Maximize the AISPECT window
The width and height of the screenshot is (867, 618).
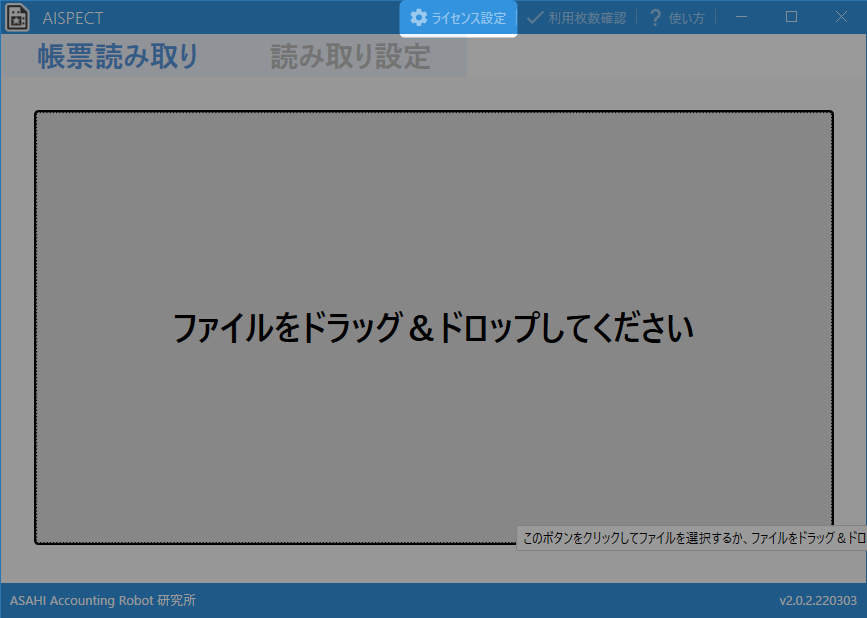coord(791,17)
